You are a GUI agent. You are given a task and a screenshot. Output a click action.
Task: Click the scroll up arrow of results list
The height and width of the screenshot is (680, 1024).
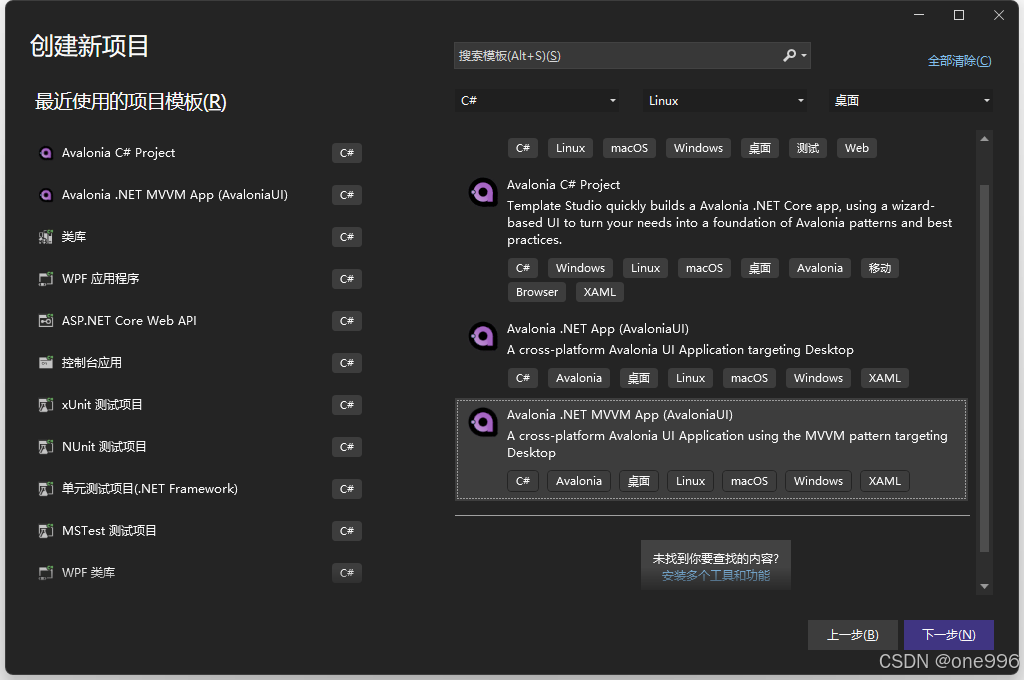984,138
